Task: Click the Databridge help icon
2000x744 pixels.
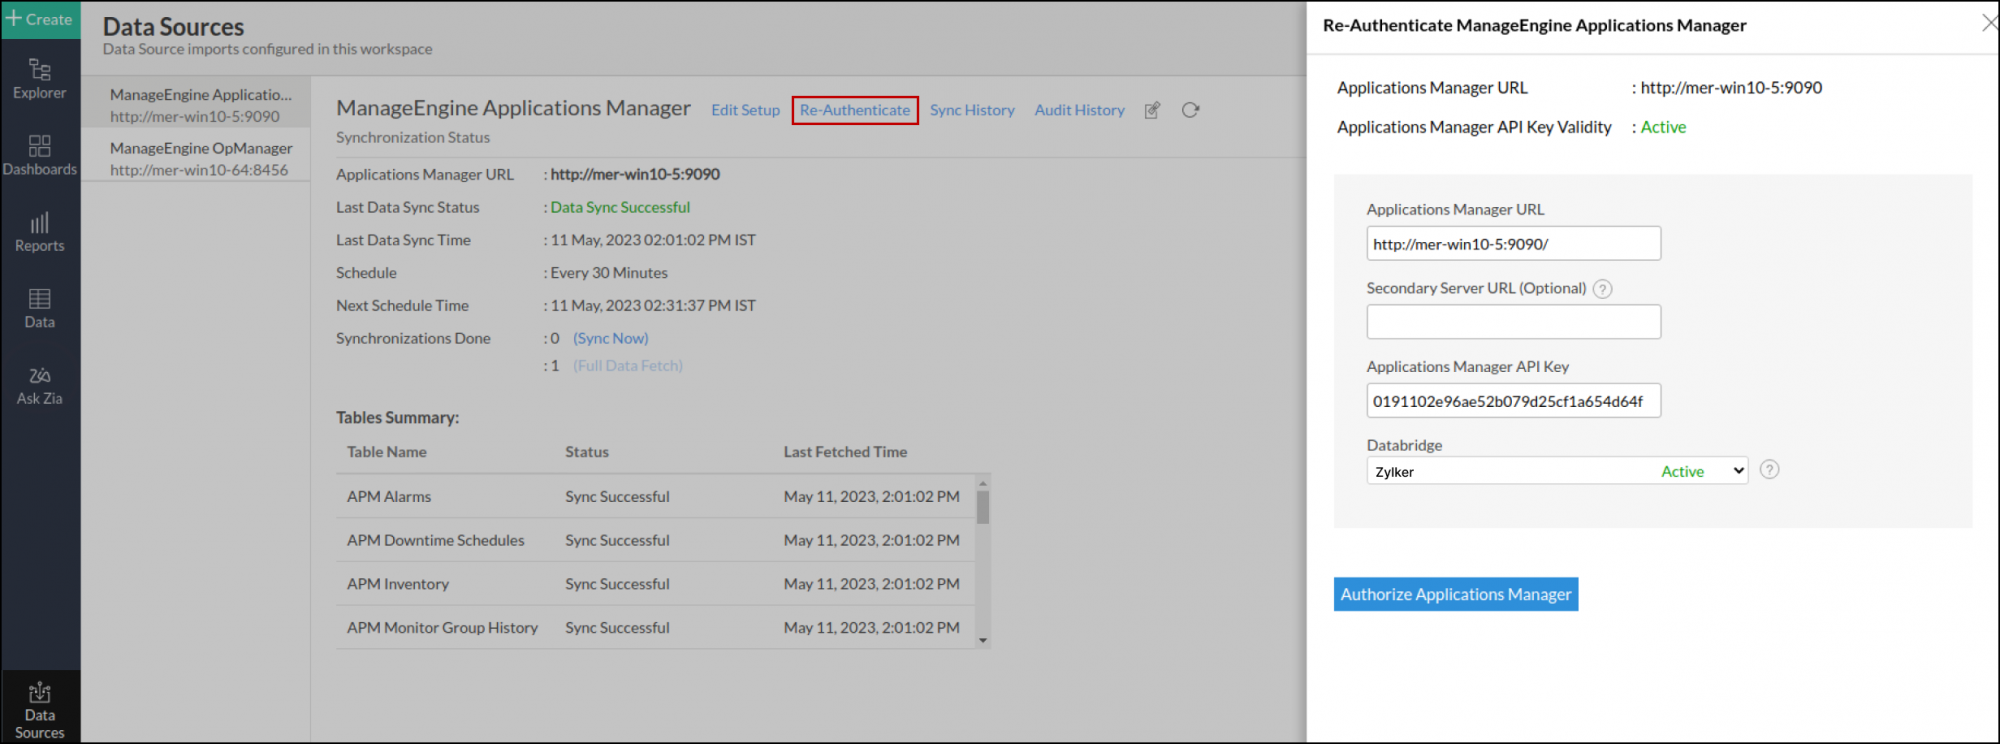Action: (1769, 470)
